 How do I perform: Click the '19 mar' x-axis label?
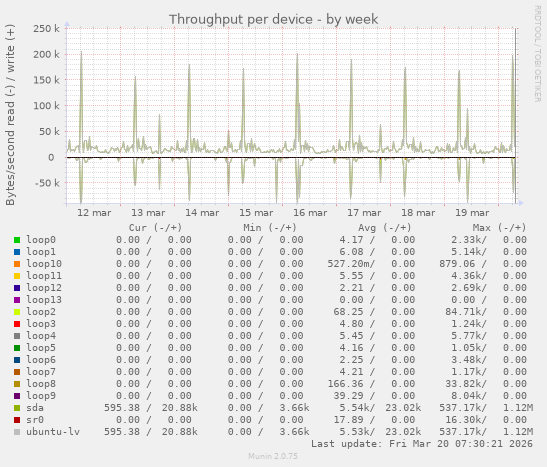pos(472,213)
